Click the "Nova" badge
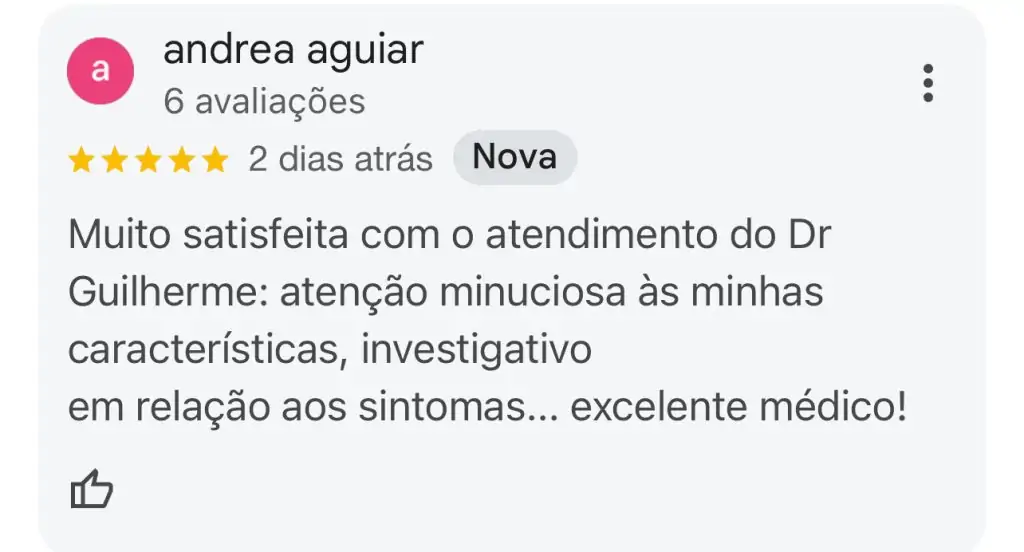Viewport: 1024px width, 552px height. tap(514, 158)
